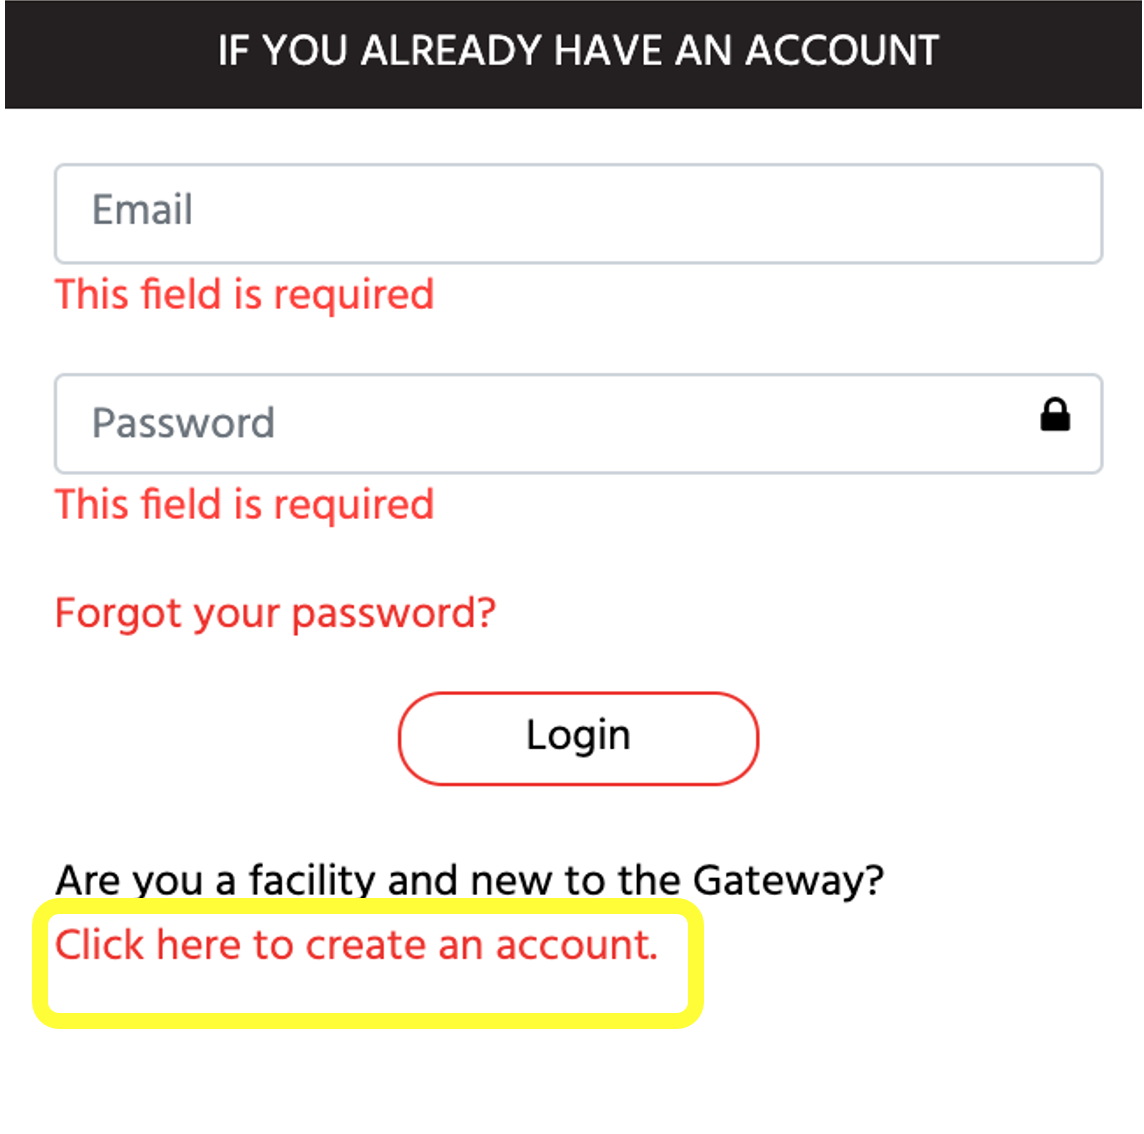The height and width of the screenshot is (1134, 1144).
Task: Click the Password placeholder text
Action: [183, 423]
